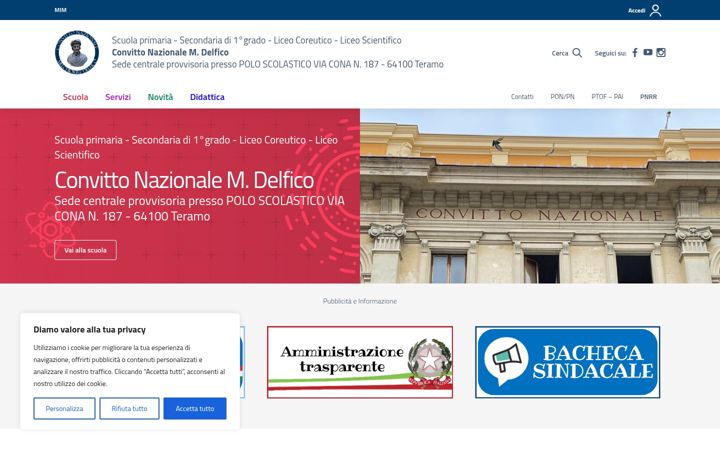Viewport: 720px width, 450px height.
Task: Open the PON/PN link
Action: tap(562, 96)
